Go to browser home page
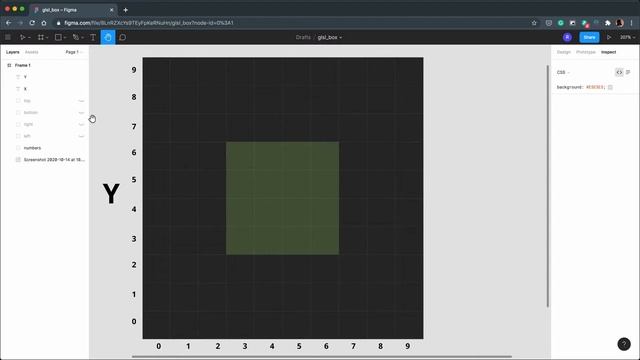Image resolution: width=640 pixels, height=360 pixels. coord(44,23)
